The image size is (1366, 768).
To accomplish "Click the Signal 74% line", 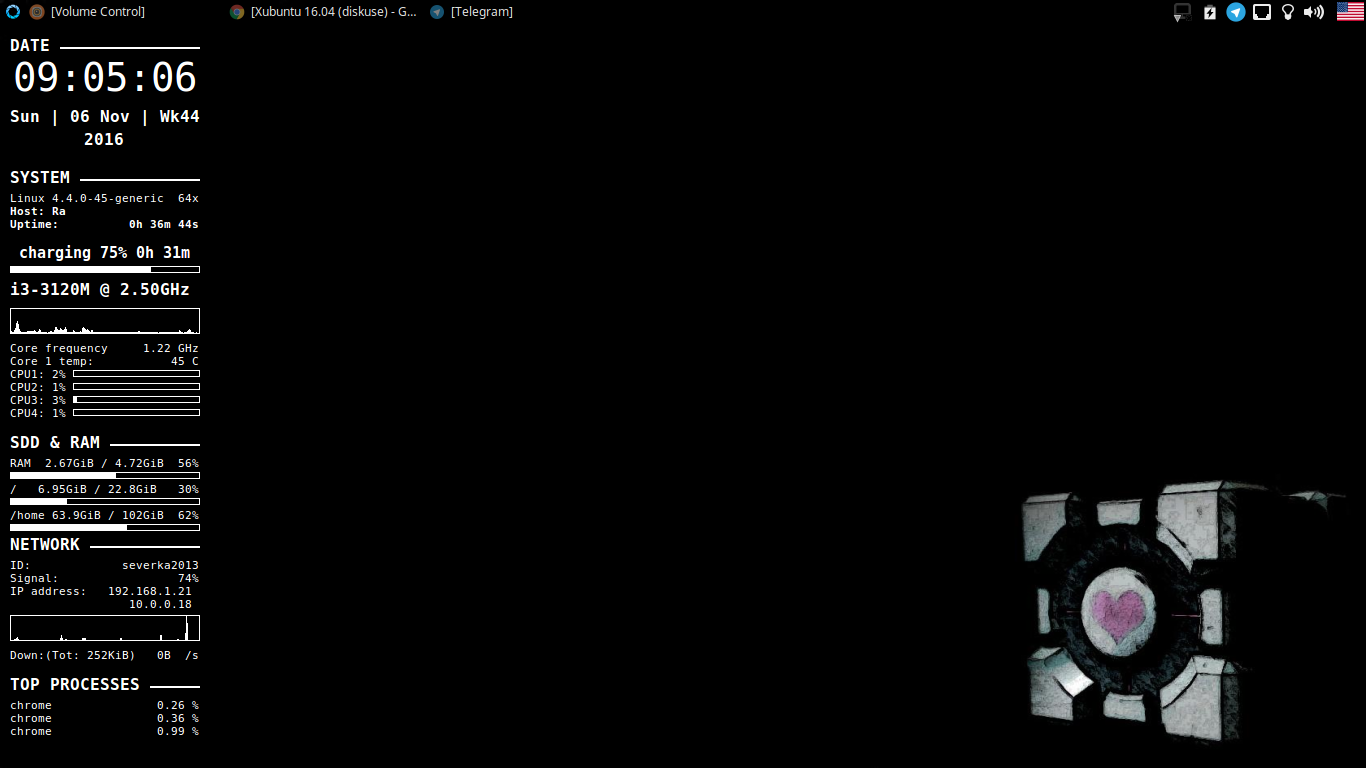I will click(x=105, y=579).
